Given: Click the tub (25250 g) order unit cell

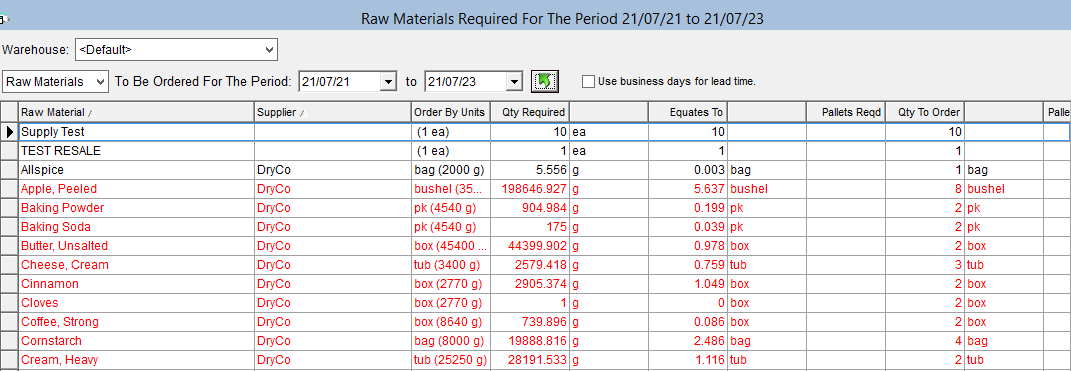Looking at the screenshot, I should [x=451, y=360].
